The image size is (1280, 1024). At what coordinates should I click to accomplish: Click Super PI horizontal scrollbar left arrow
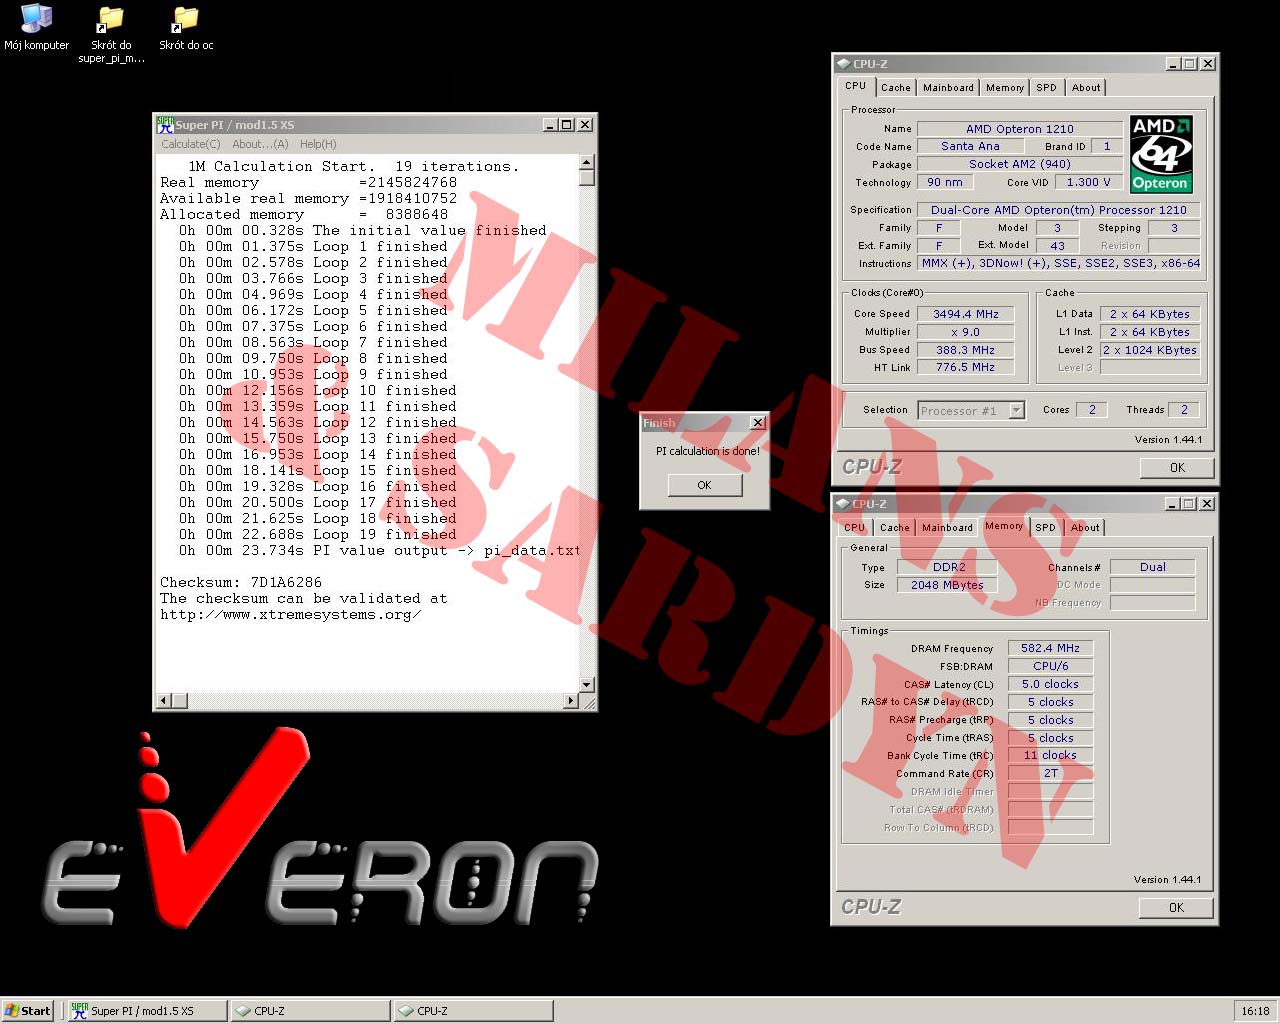pos(165,701)
